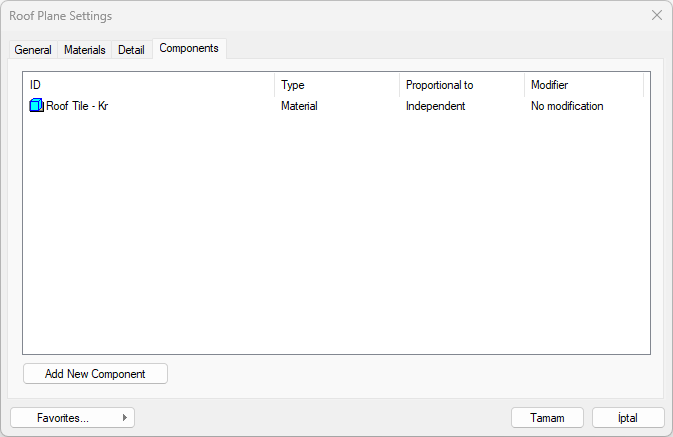Go to the Detail tab
Image resolution: width=673 pixels, height=437 pixels.
tap(131, 50)
